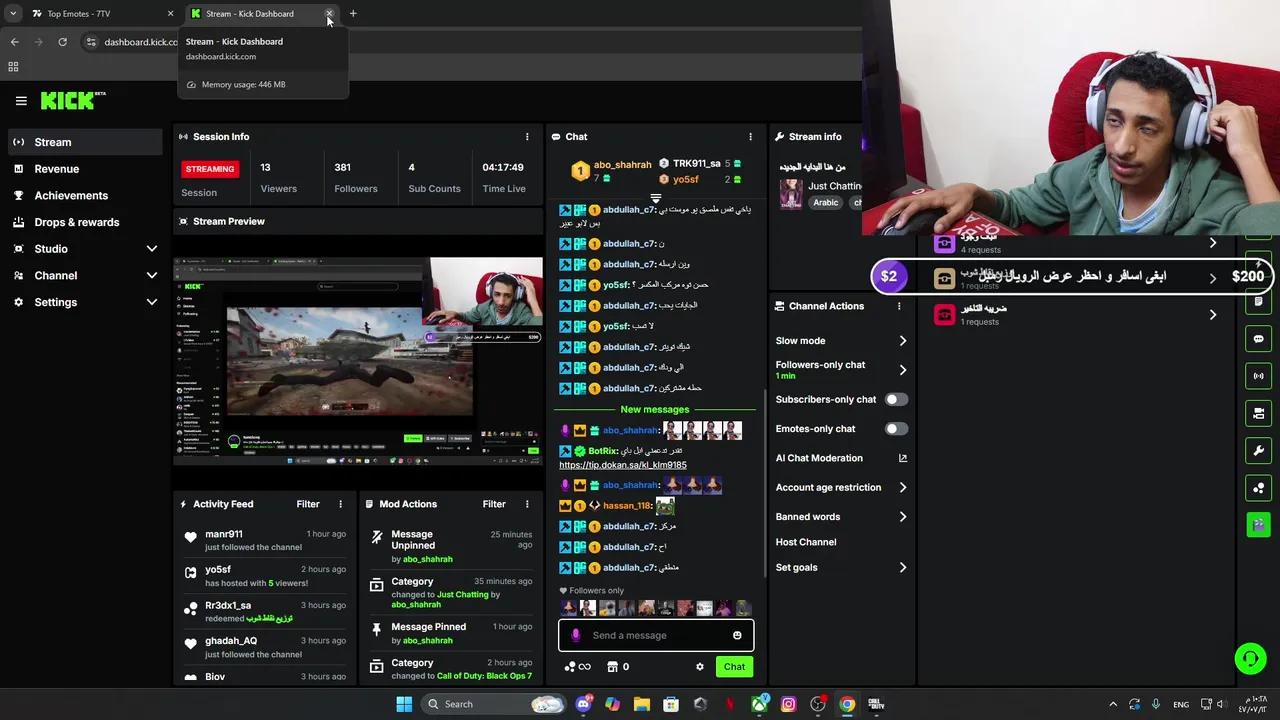Open the Stream section in the sidebar
1280x720 pixels.
pos(85,142)
